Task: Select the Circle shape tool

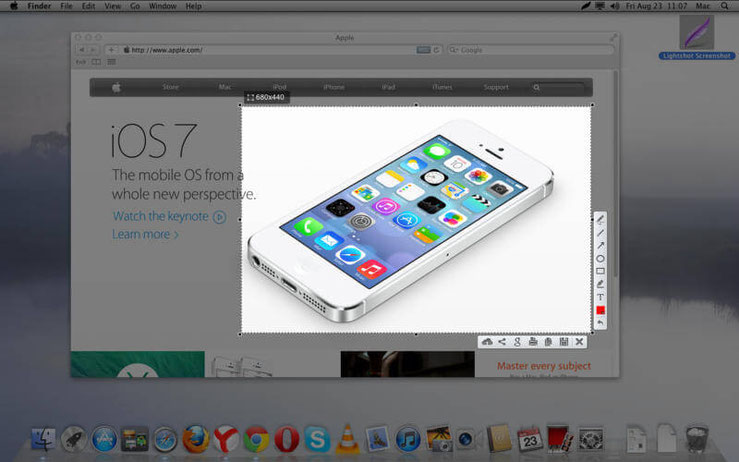Action: (600, 258)
